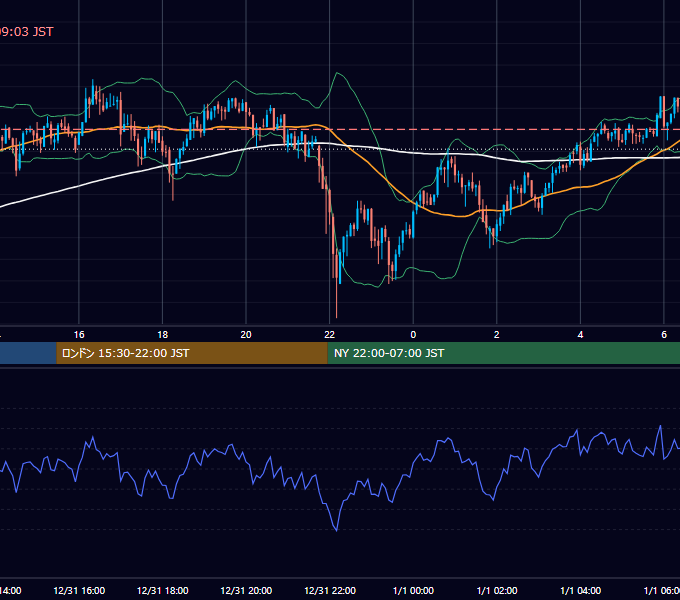Click the 1/1 04:00 date label
The width and height of the screenshot is (680, 600).
tap(580, 591)
